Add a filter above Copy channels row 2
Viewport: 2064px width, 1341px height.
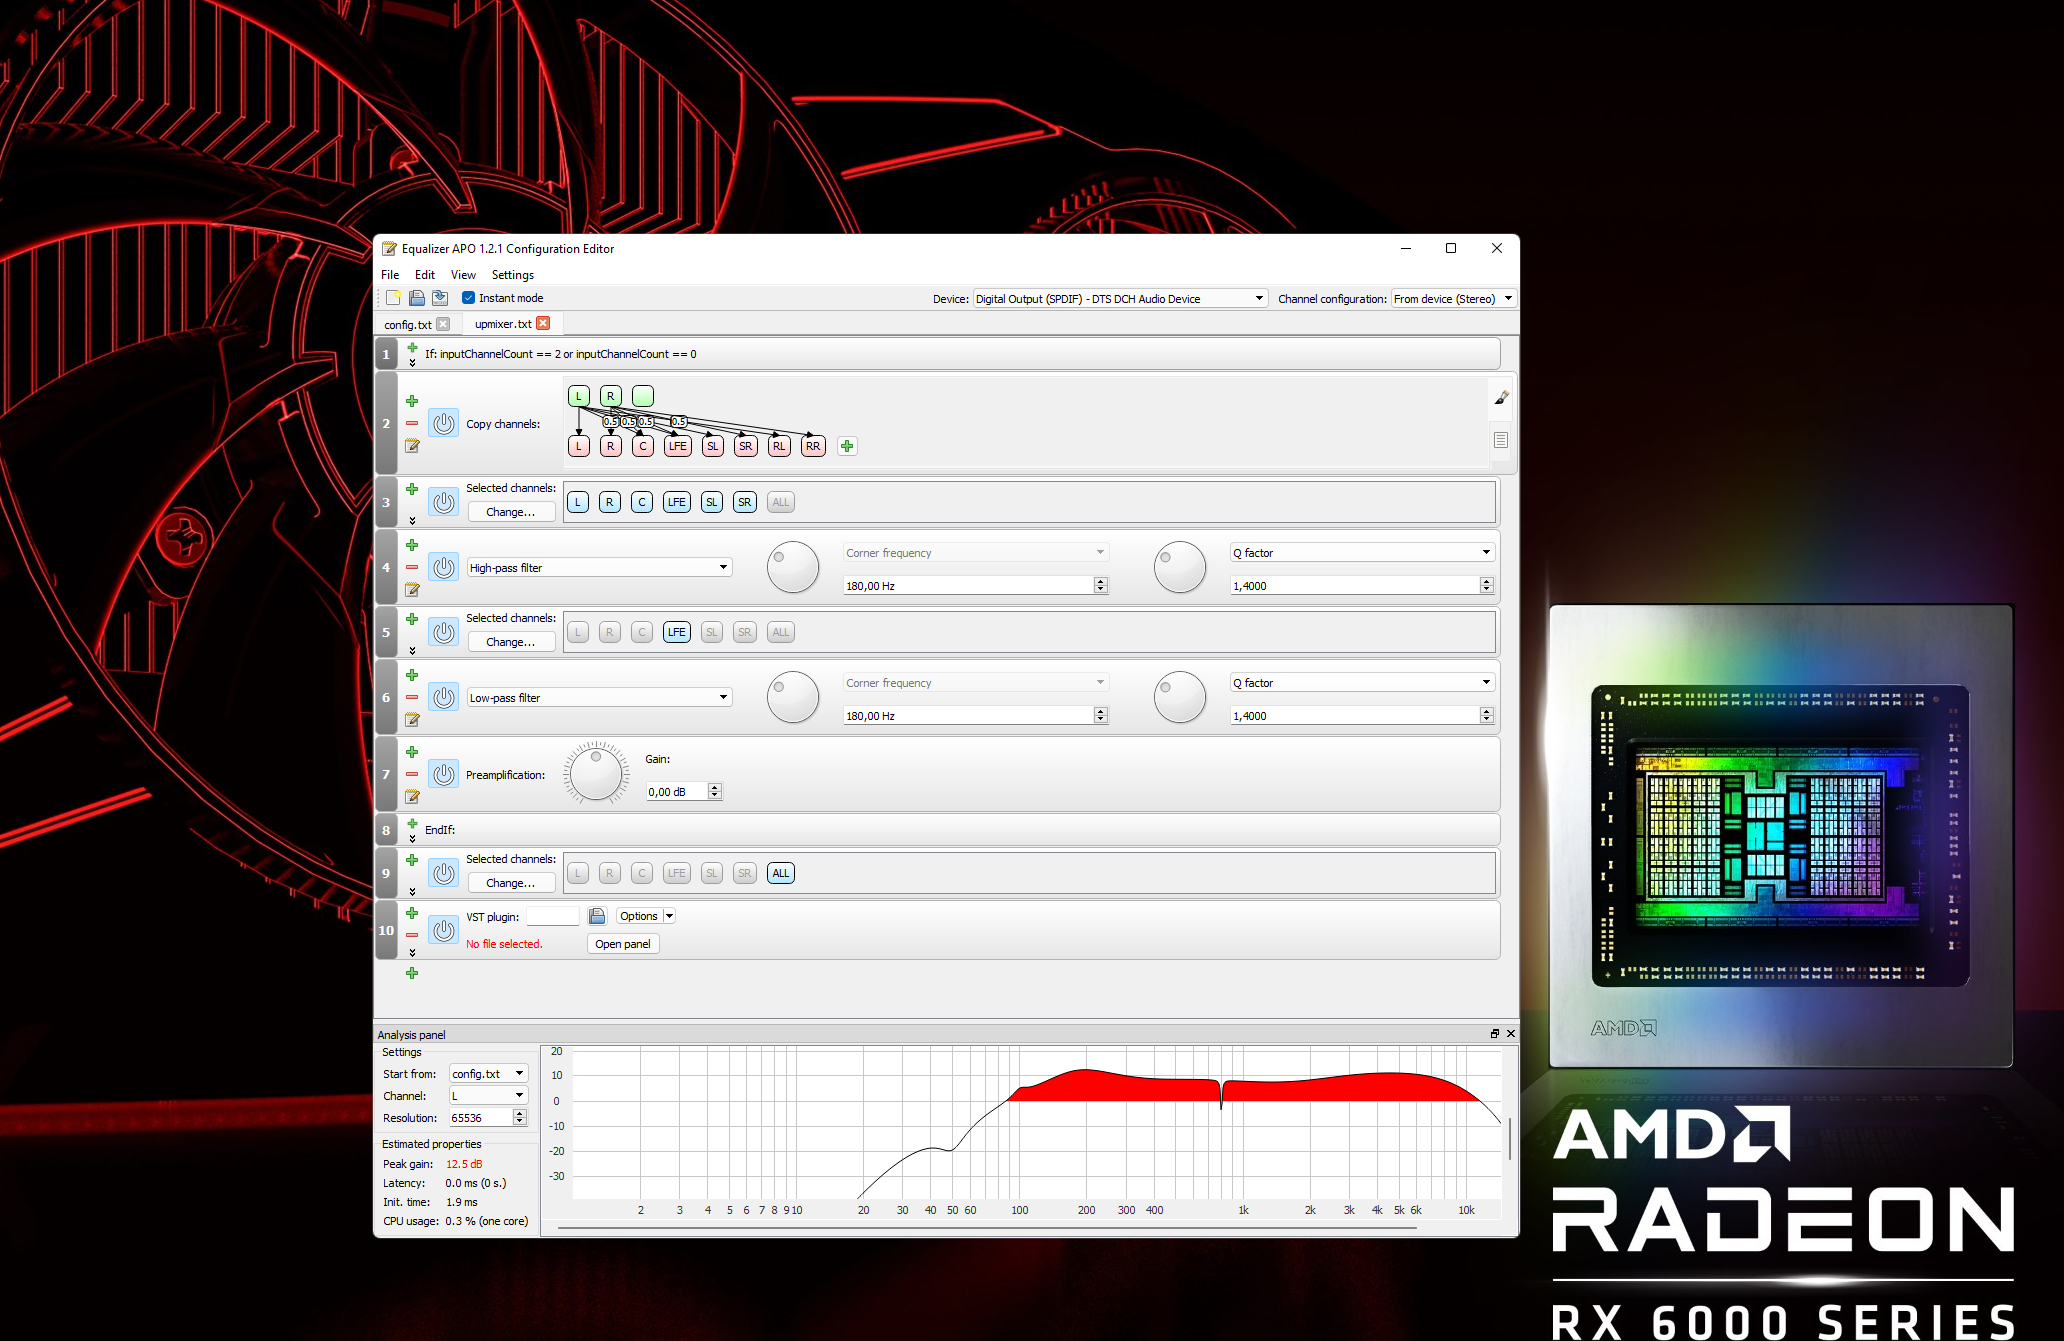(x=412, y=401)
